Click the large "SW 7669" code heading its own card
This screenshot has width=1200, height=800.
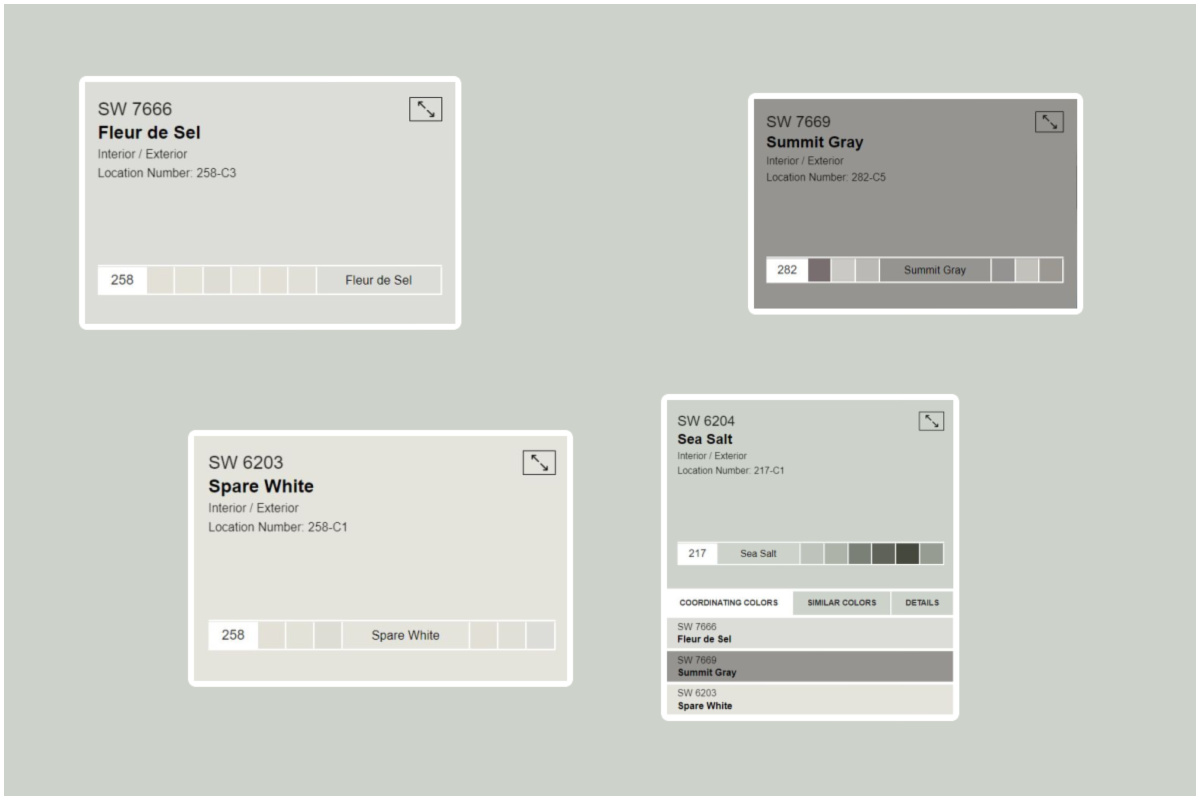[798, 122]
